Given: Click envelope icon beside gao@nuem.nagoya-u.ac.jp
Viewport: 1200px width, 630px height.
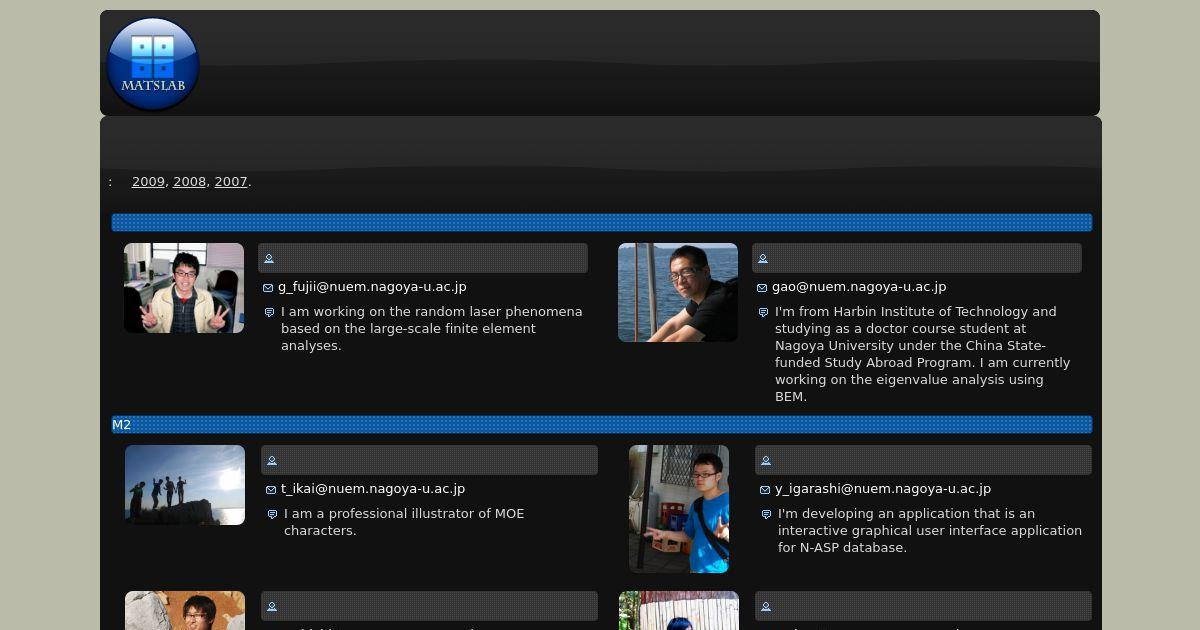Looking at the screenshot, I should click(762, 288).
